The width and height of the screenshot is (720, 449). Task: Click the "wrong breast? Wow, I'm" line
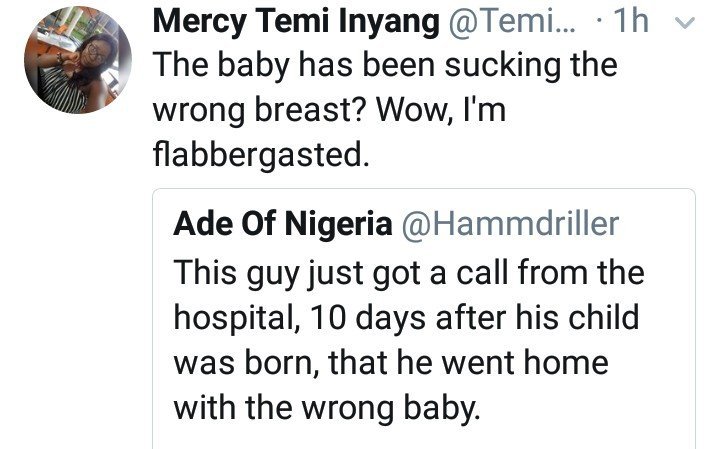[330, 111]
